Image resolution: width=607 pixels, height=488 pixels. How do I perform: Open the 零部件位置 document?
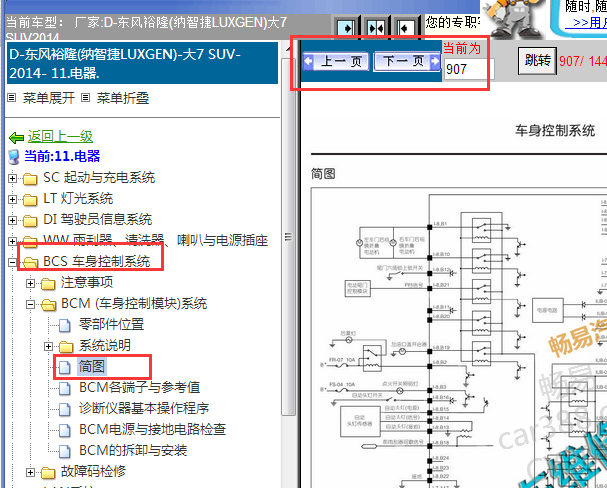(111, 324)
